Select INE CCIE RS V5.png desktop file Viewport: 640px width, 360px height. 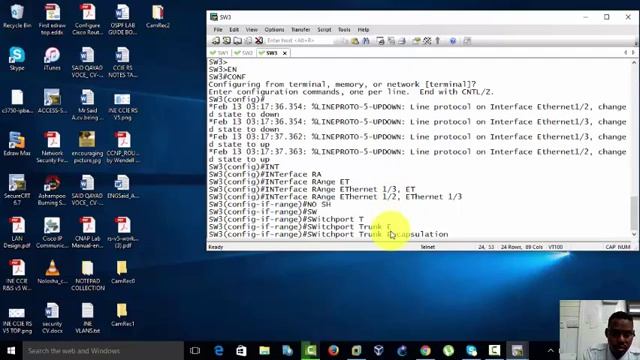tap(122, 105)
